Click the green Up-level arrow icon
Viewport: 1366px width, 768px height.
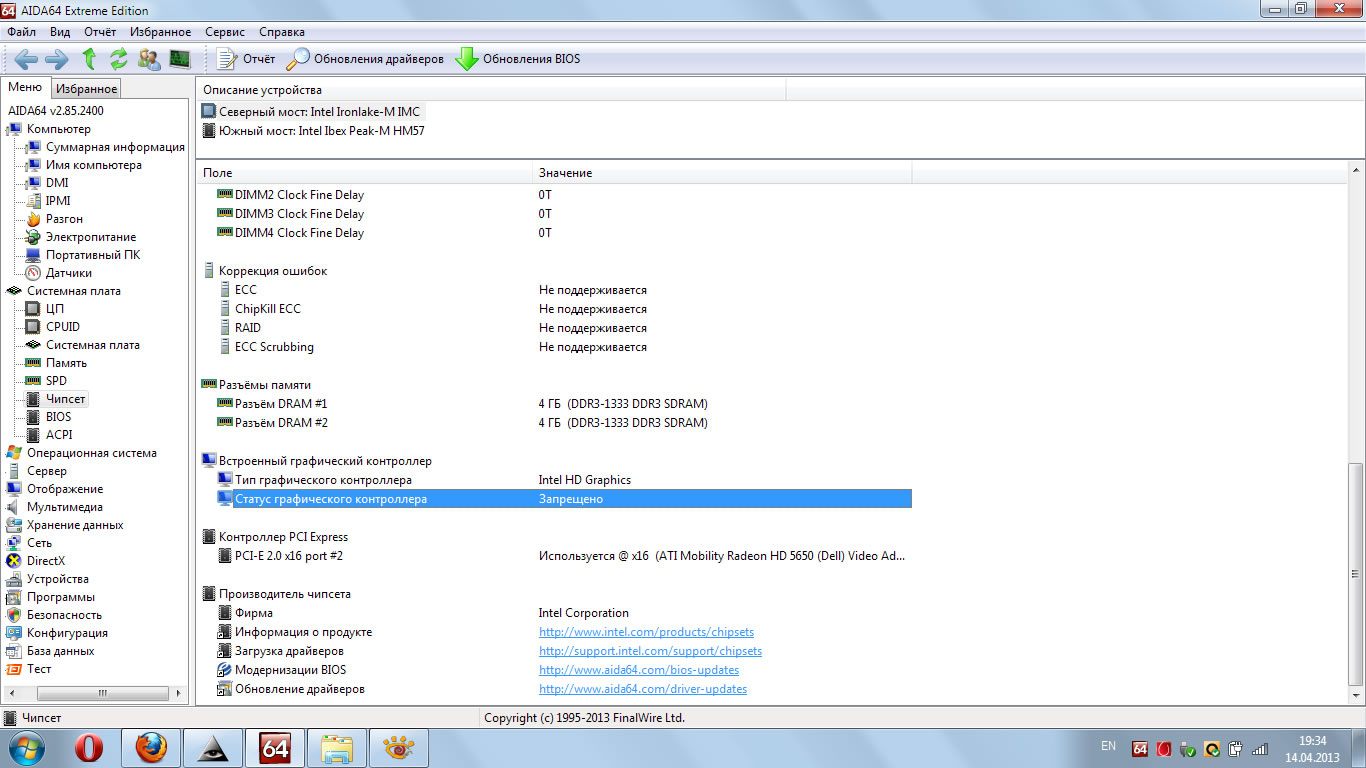click(89, 59)
